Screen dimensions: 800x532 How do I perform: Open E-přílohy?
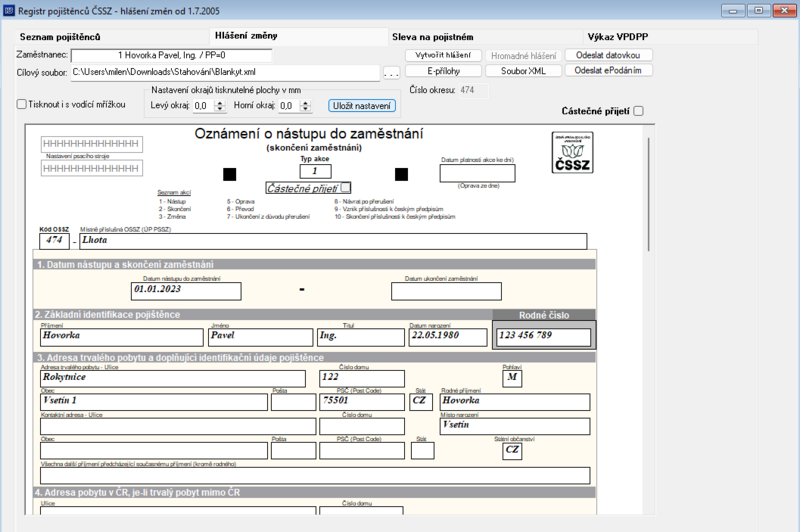tap(443, 71)
